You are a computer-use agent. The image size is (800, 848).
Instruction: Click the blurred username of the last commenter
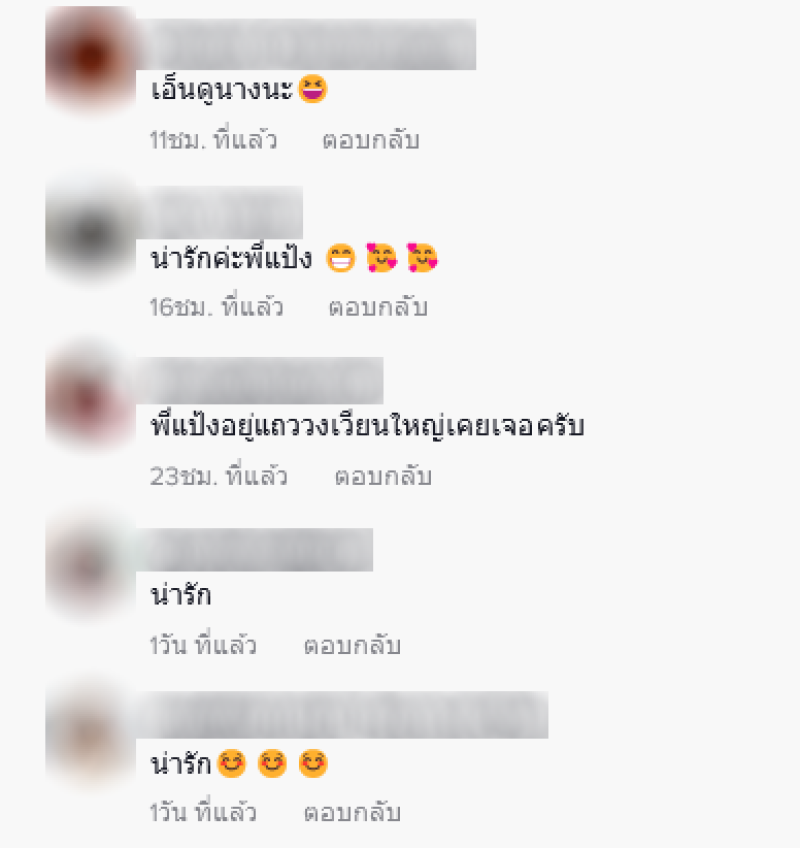pos(342,714)
